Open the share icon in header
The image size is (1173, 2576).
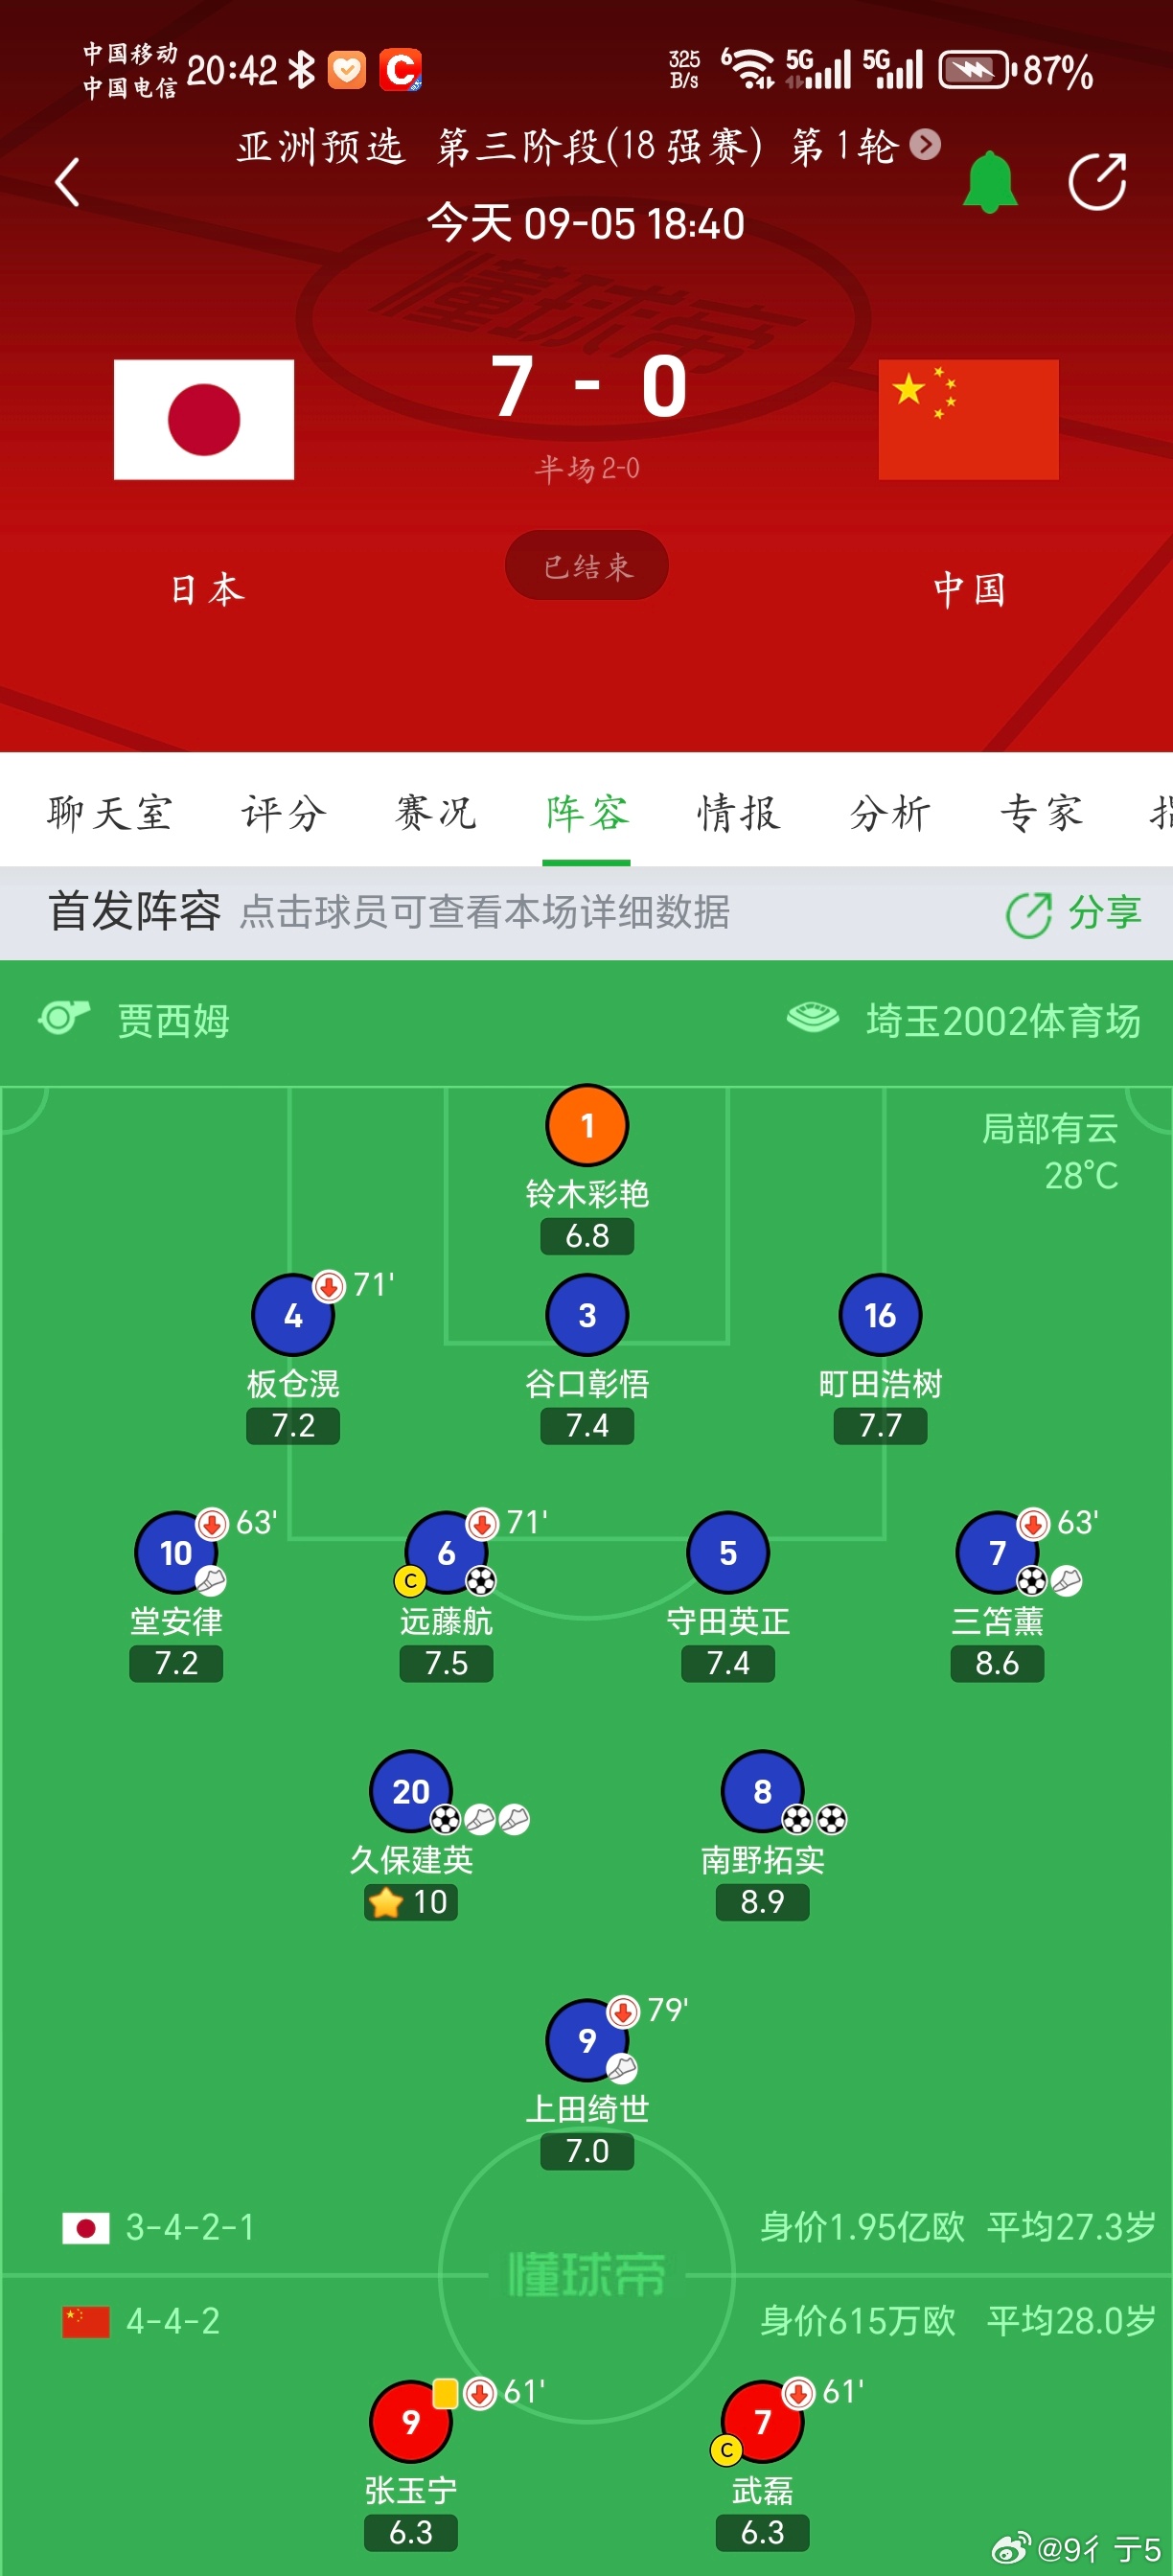[x=1097, y=182]
